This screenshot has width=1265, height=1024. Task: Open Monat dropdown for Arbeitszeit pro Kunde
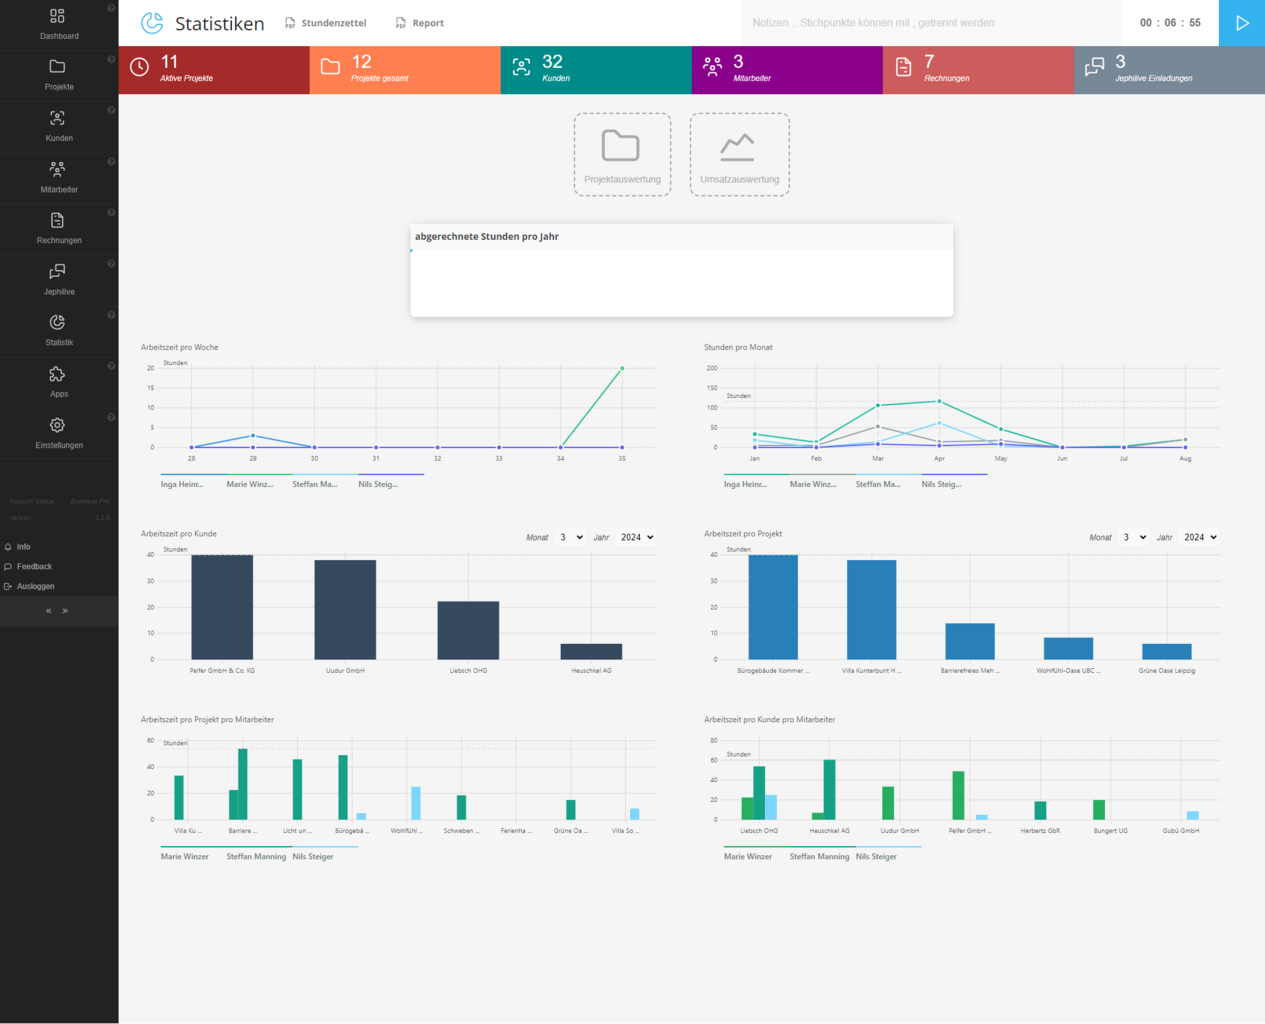click(570, 538)
